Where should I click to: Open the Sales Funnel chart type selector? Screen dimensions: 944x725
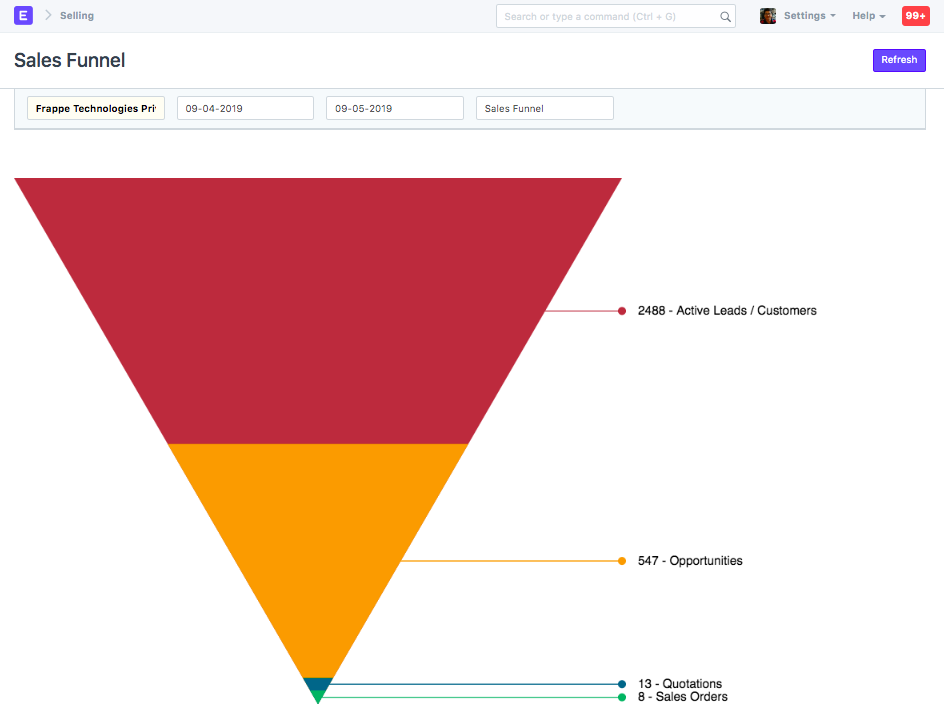544,108
